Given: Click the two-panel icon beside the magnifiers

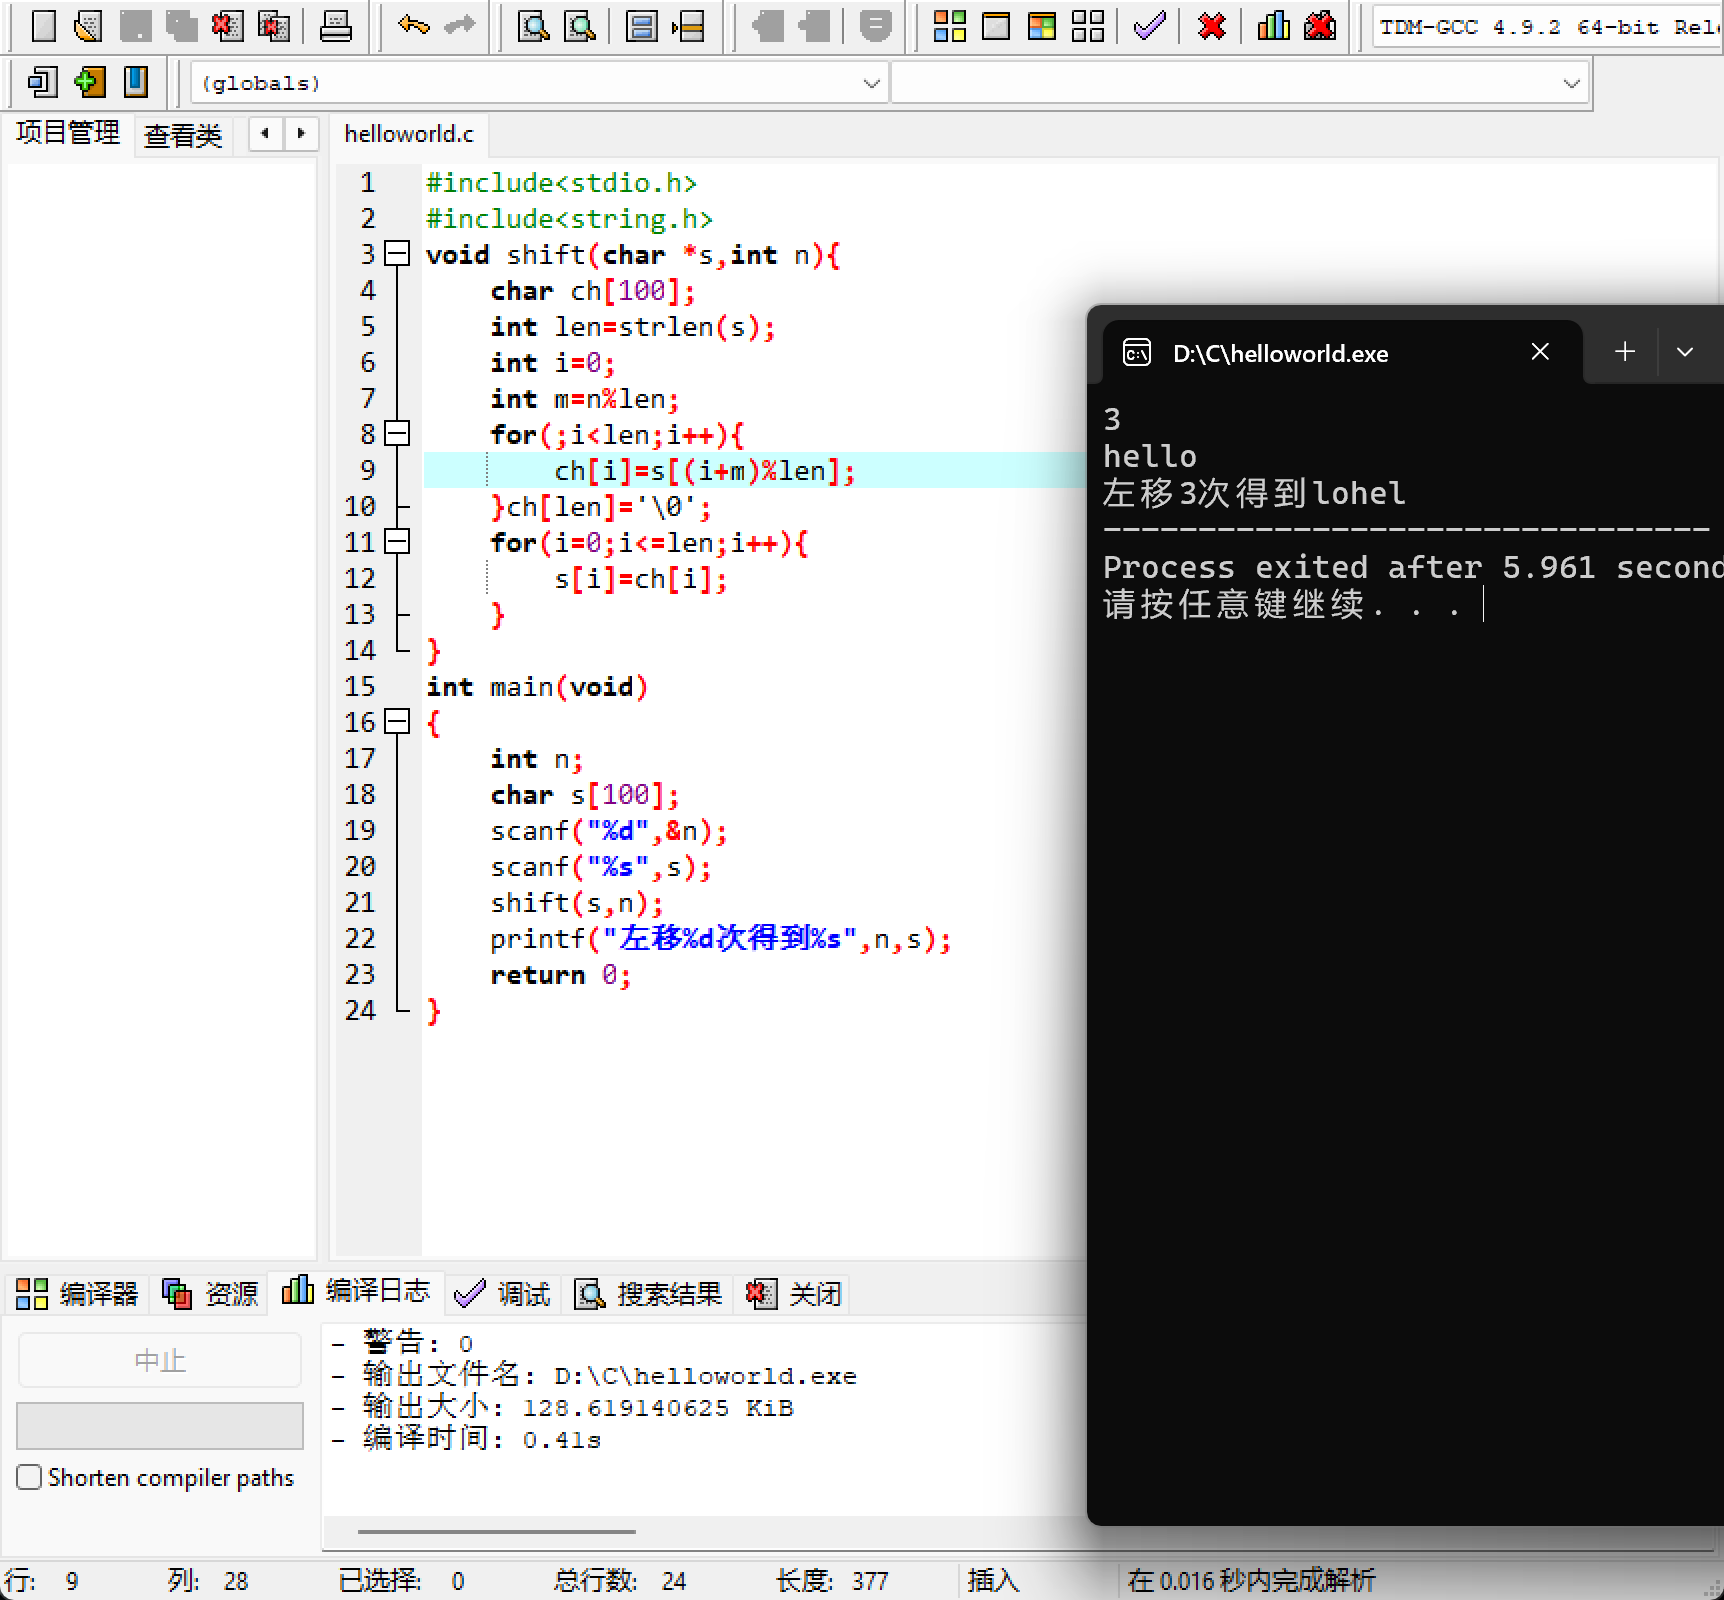Looking at the screenshot, I should (x=641, y=26).
